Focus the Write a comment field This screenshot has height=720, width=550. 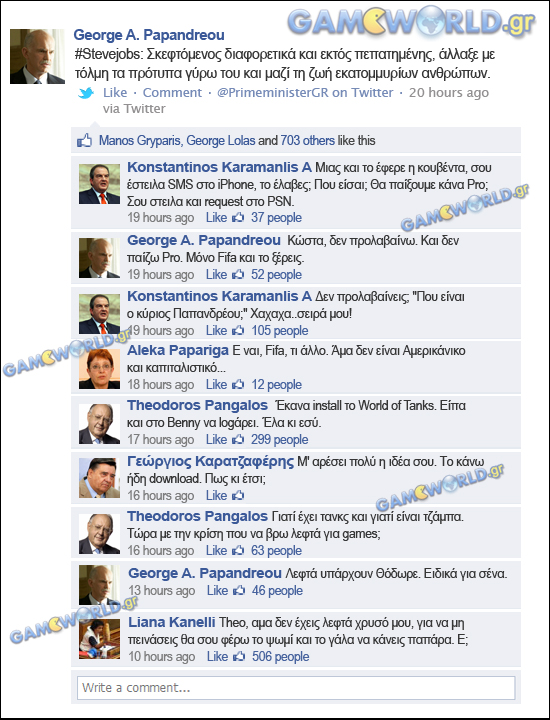pyautogui.click(x=296, y=687)
